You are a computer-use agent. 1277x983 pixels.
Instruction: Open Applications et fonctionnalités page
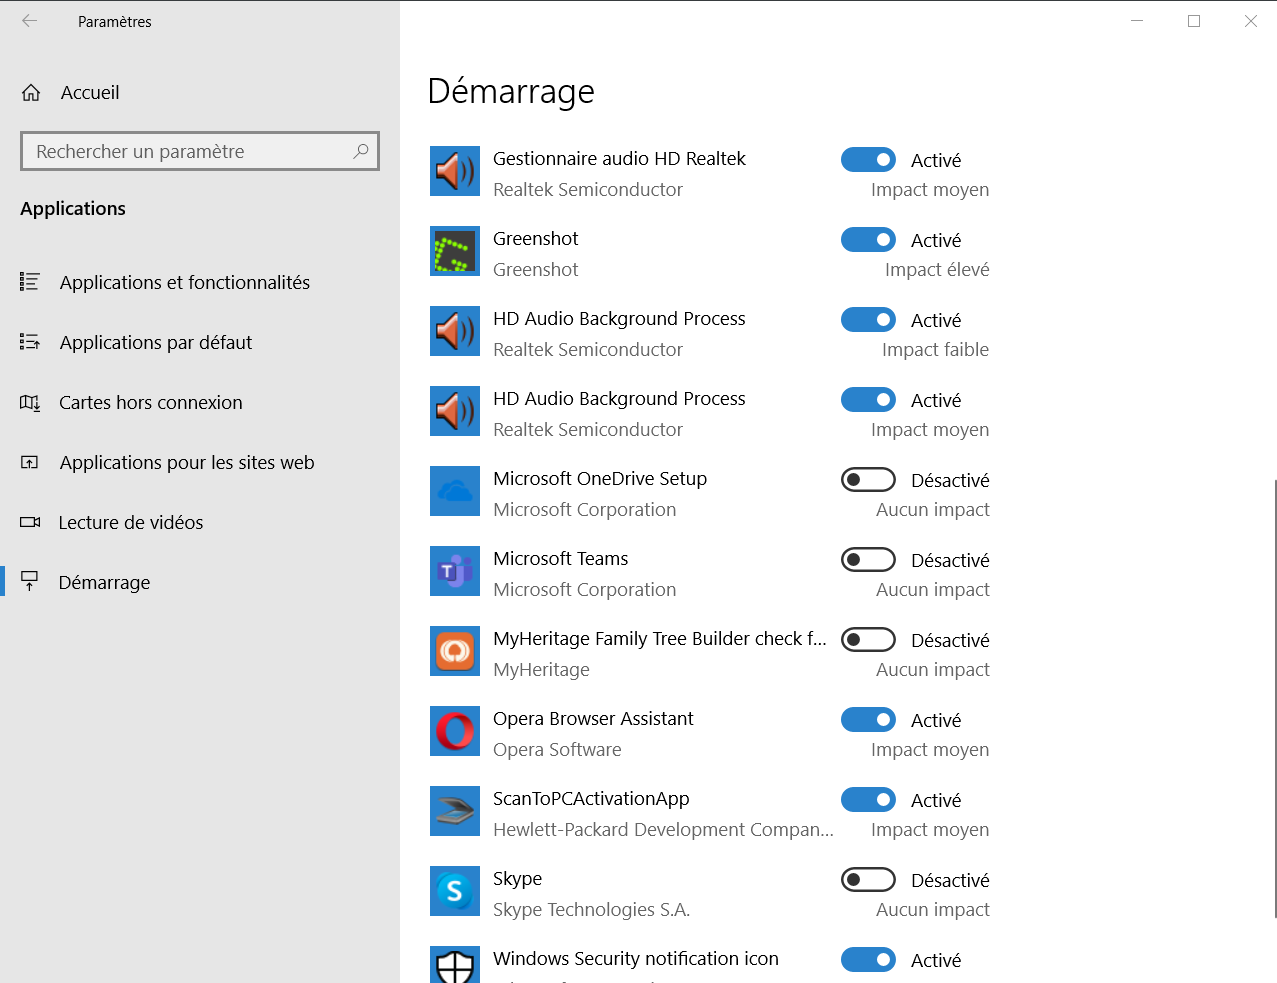pos(200,282)
